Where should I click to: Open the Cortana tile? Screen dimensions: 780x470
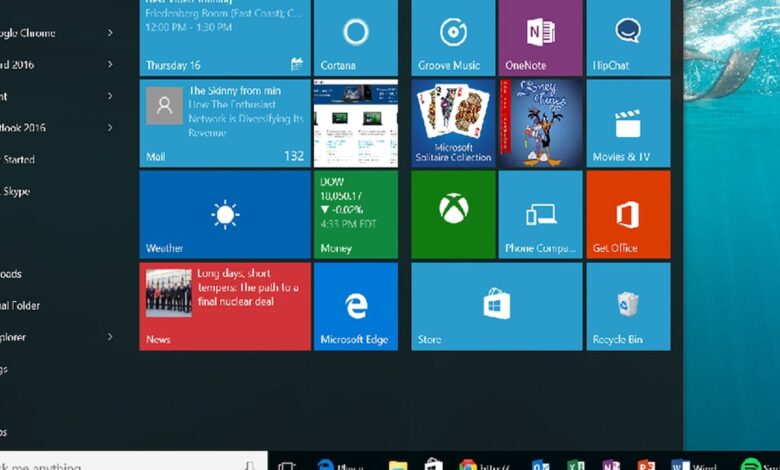(356, 38)
